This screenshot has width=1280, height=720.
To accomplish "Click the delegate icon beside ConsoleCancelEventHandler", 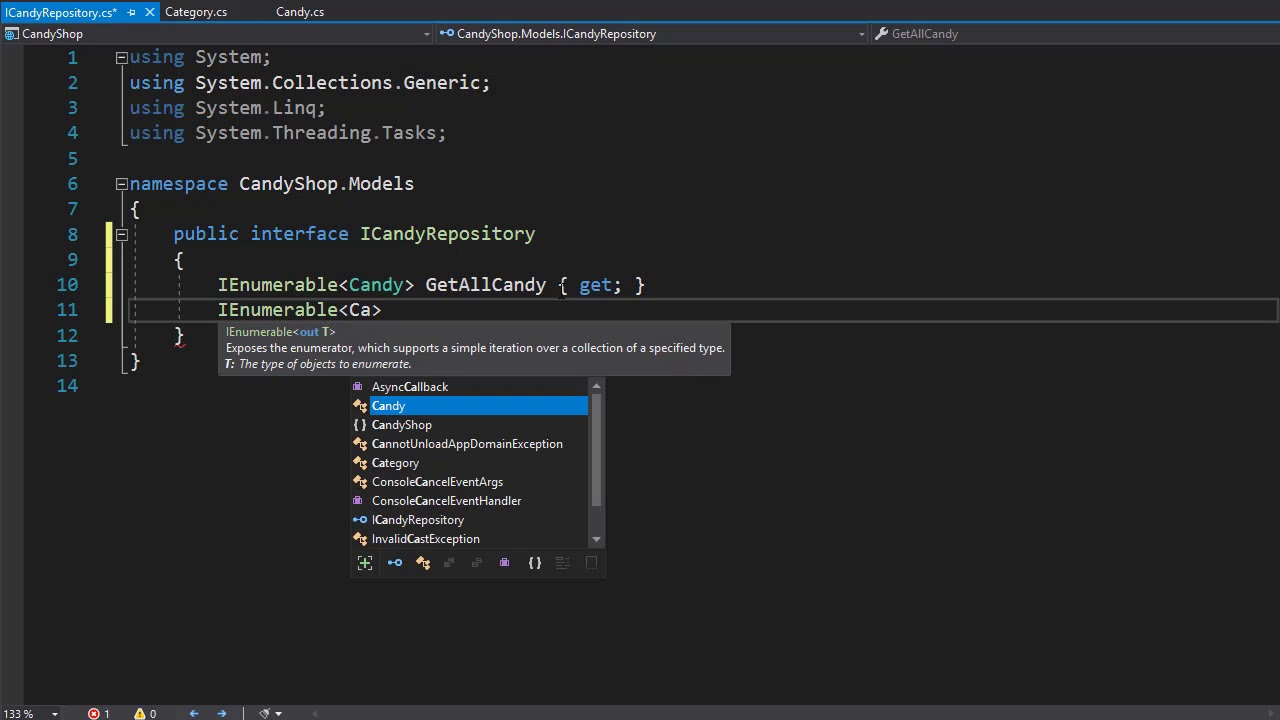I will pyautogui.click(x=358, y=501).
